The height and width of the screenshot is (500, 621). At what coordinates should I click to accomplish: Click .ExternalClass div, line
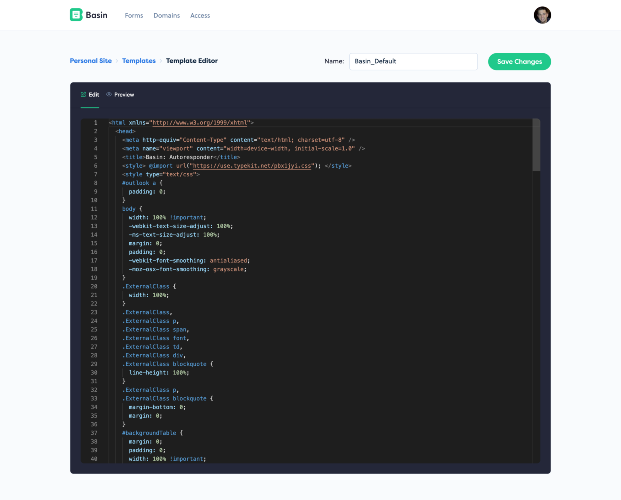[154, 355]
